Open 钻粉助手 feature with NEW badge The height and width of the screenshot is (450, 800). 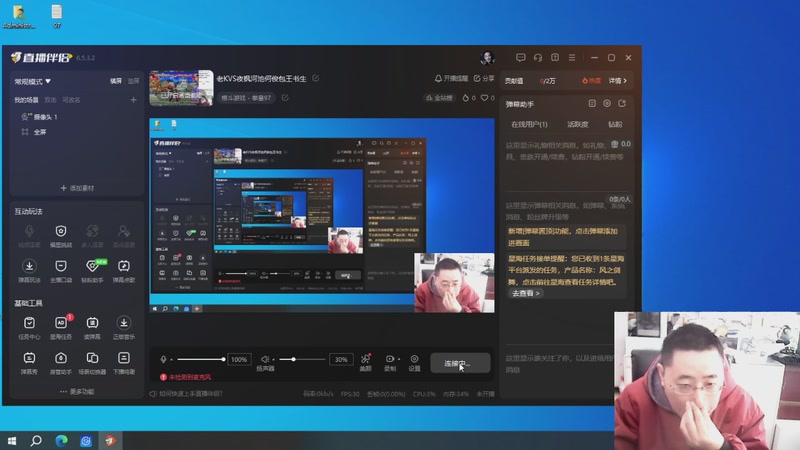[92, 271]
